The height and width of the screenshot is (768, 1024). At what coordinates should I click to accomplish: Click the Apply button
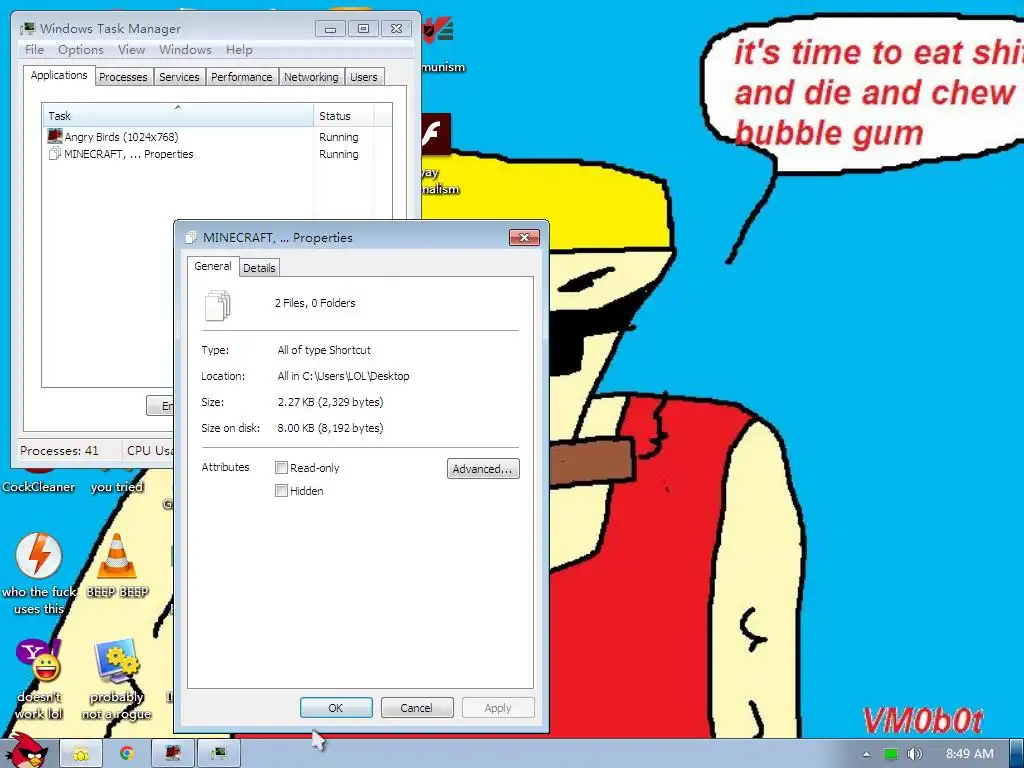point(498,708)
